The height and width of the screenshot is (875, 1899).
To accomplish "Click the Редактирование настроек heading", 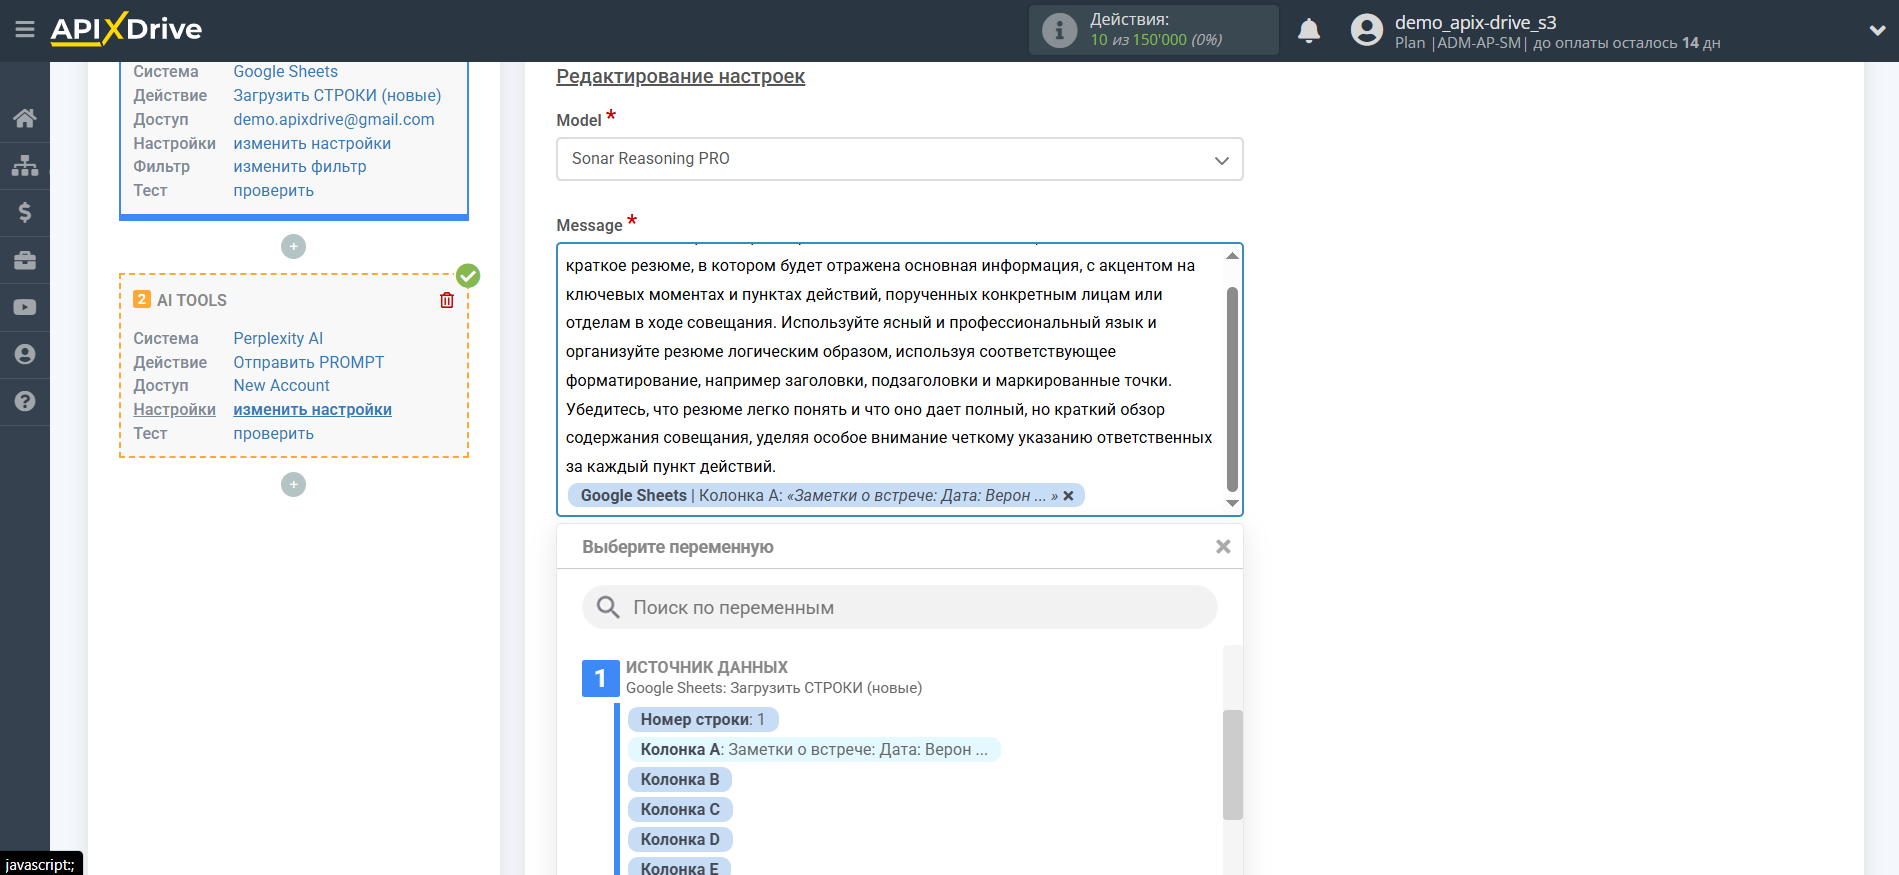I will point(680,77).
